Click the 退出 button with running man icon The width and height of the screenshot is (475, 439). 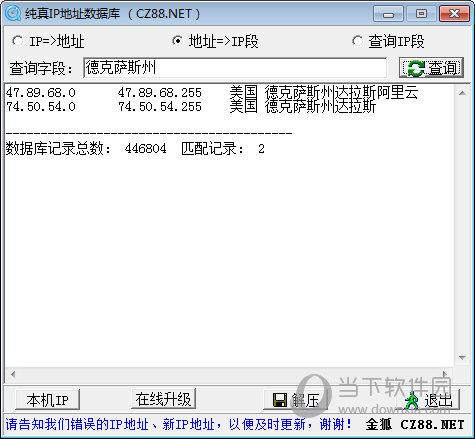tap(429, 399)
